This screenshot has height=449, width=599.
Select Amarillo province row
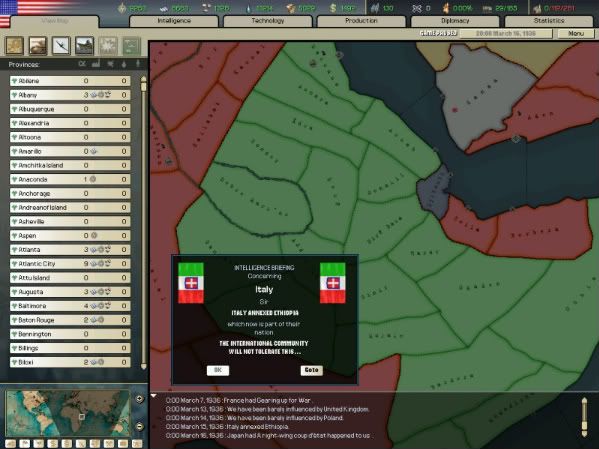70,151
